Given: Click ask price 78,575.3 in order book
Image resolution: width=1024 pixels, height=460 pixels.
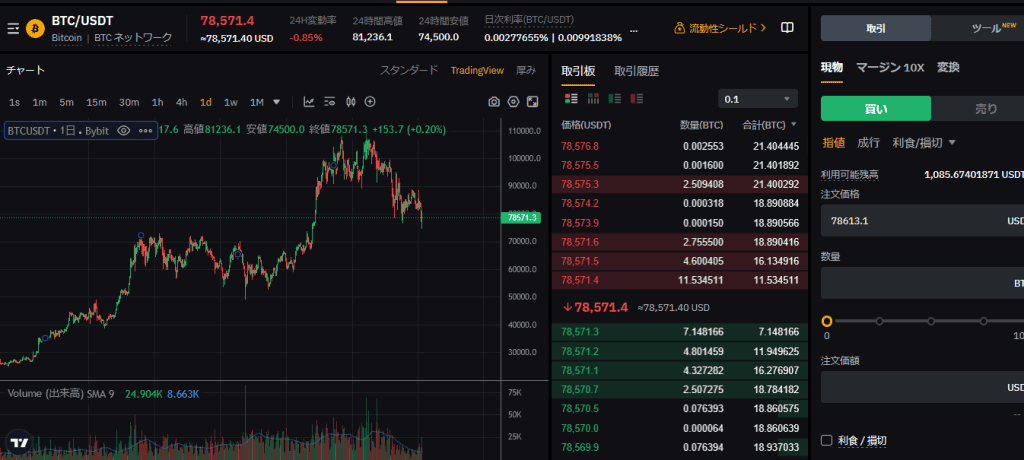Looking at the screenshot, I should pos(580,184).
